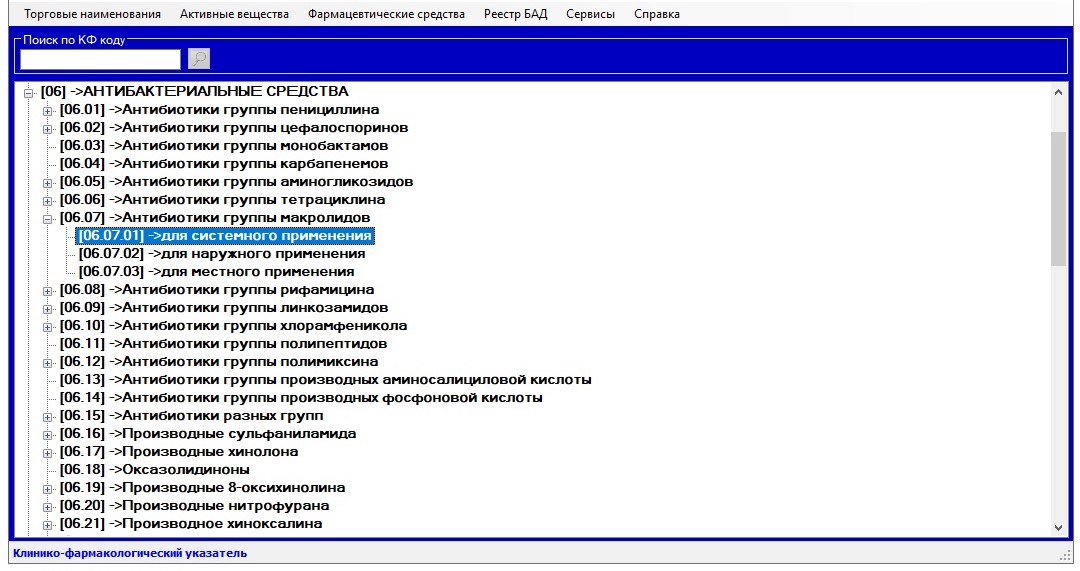Expand the [06.17] Производные хинолона node

pyautogui.click(x=47, y=452)
